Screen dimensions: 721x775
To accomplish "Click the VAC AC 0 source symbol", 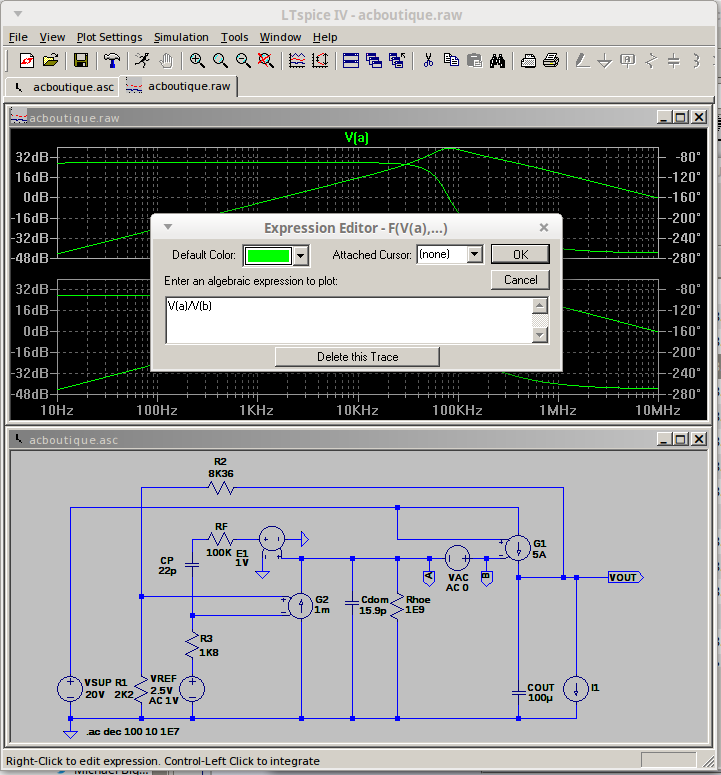I will [458, 558].
